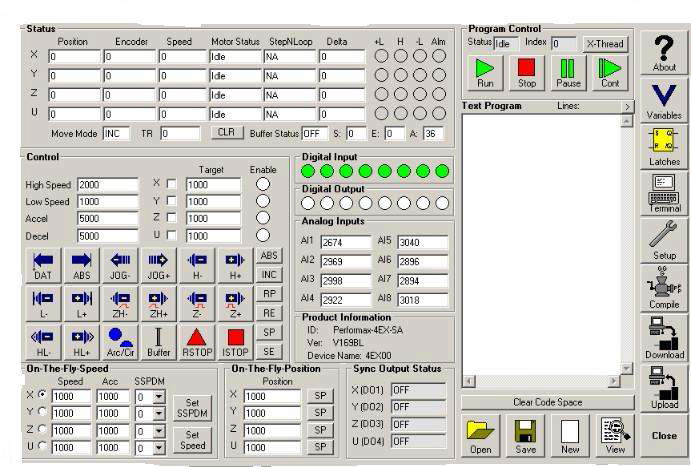The height and width of the screenshot is (467, 691).
Task: Open the Setup wrench icon
Action: click(664, 241)
